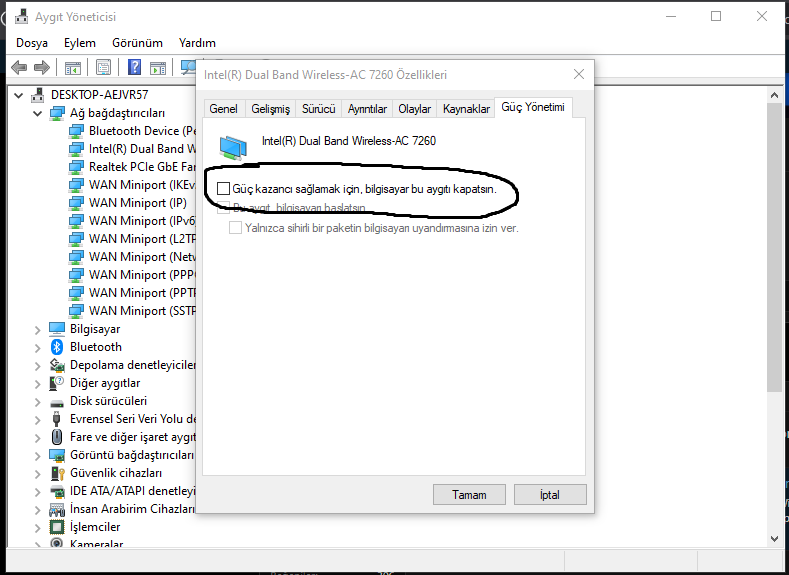Select the Intel(R) Dual Band adapter icon in tree

pyautogui.click(x=76, y=149)
